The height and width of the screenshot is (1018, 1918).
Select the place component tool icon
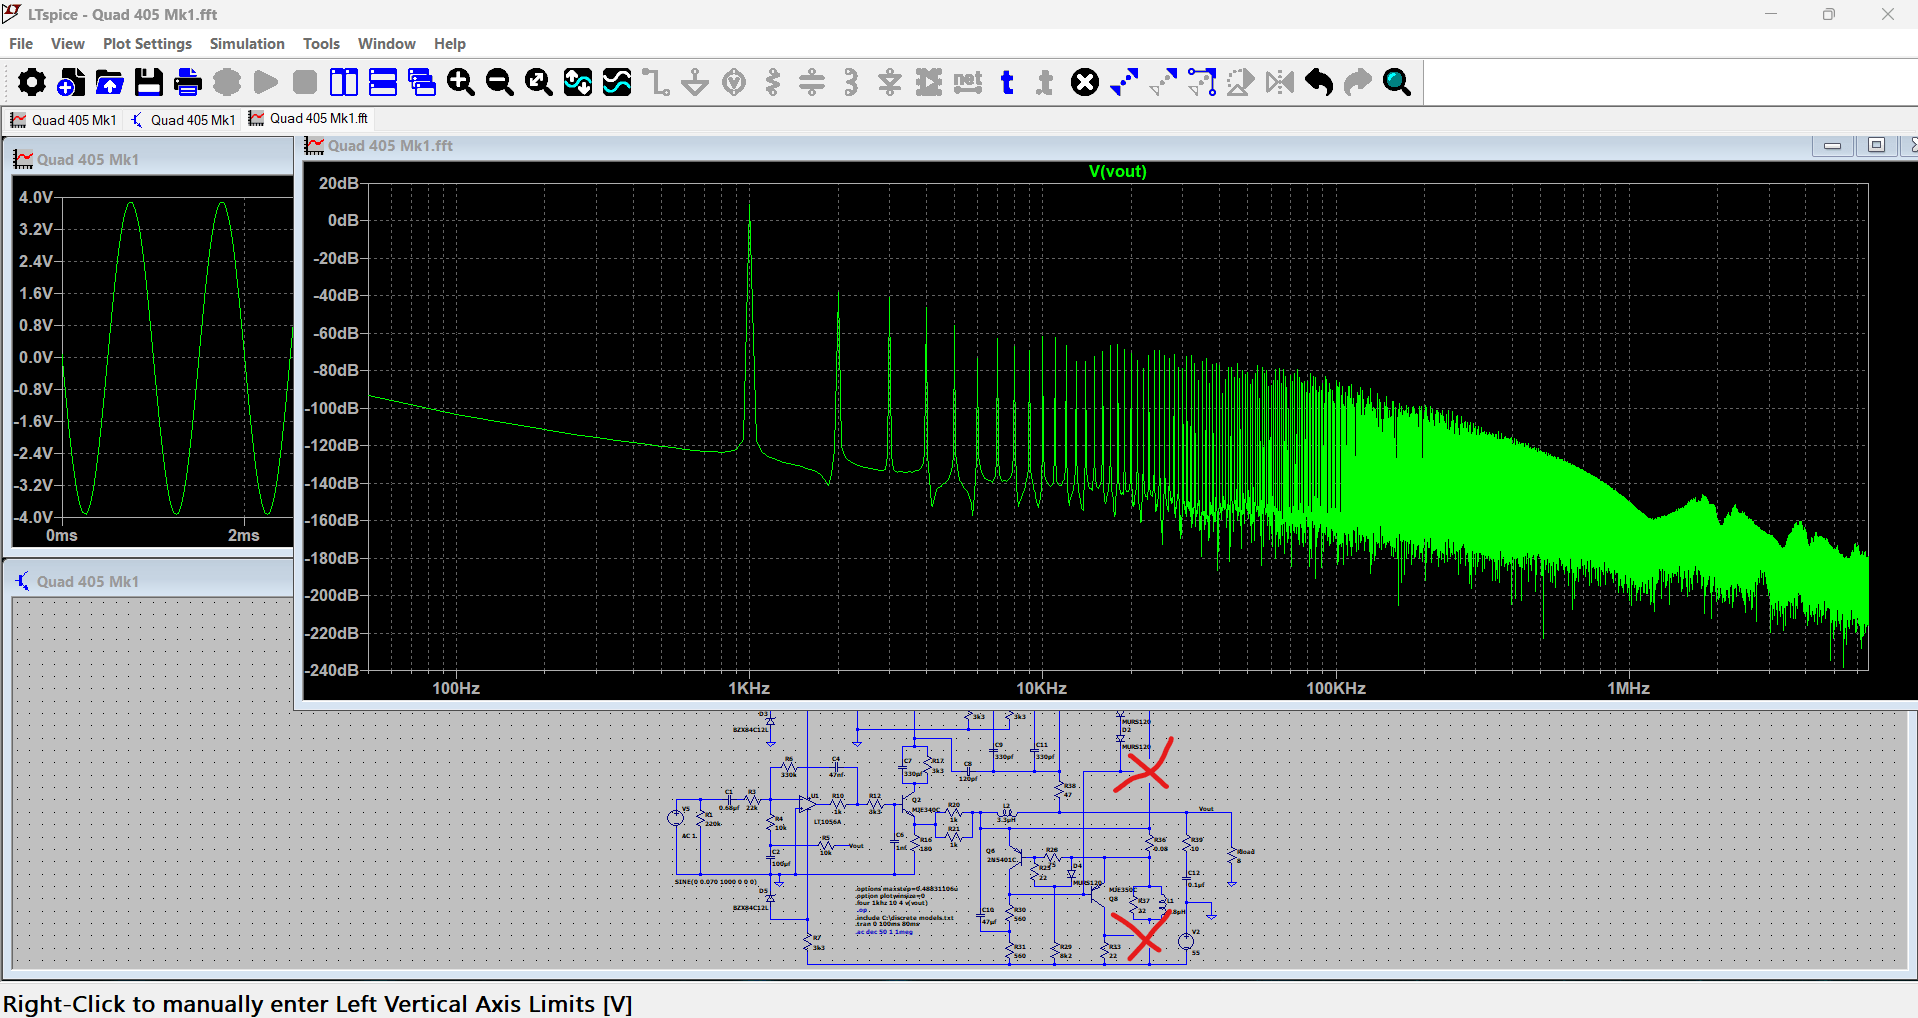(x=929, y=82)
